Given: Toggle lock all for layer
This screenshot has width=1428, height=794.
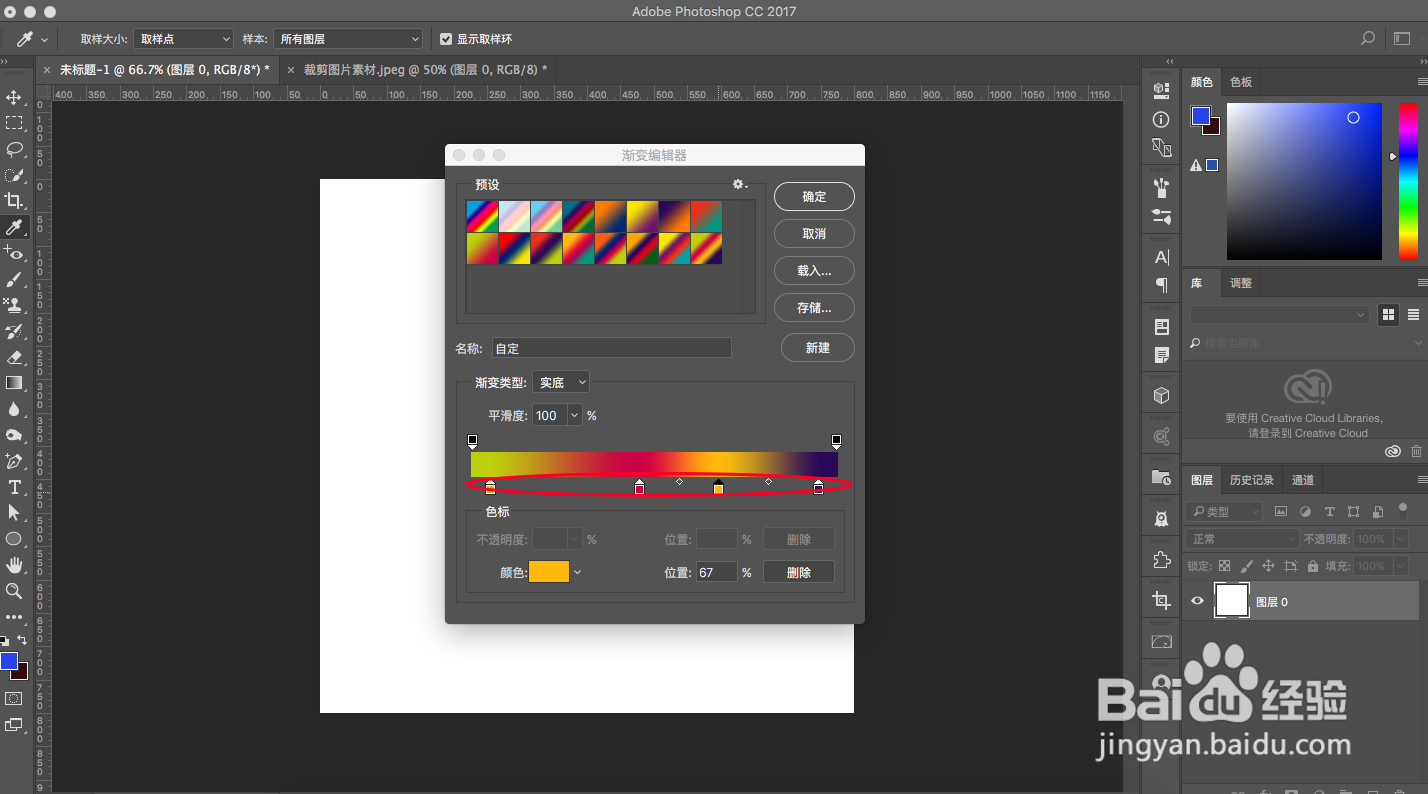Looking at the screenshot, I should [1312, 566].
